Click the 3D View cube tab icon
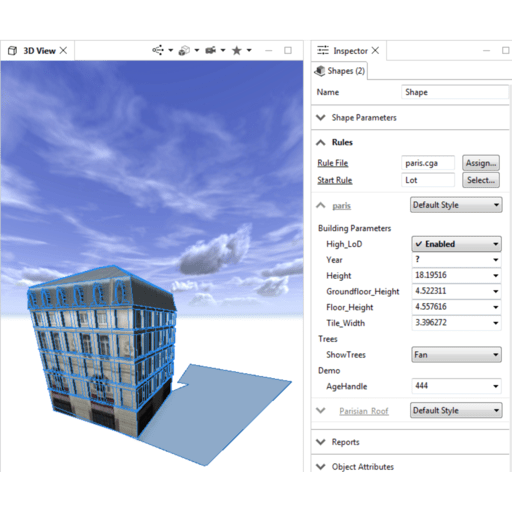The width and height of the screenshot is (512, 512). point(12,51)
